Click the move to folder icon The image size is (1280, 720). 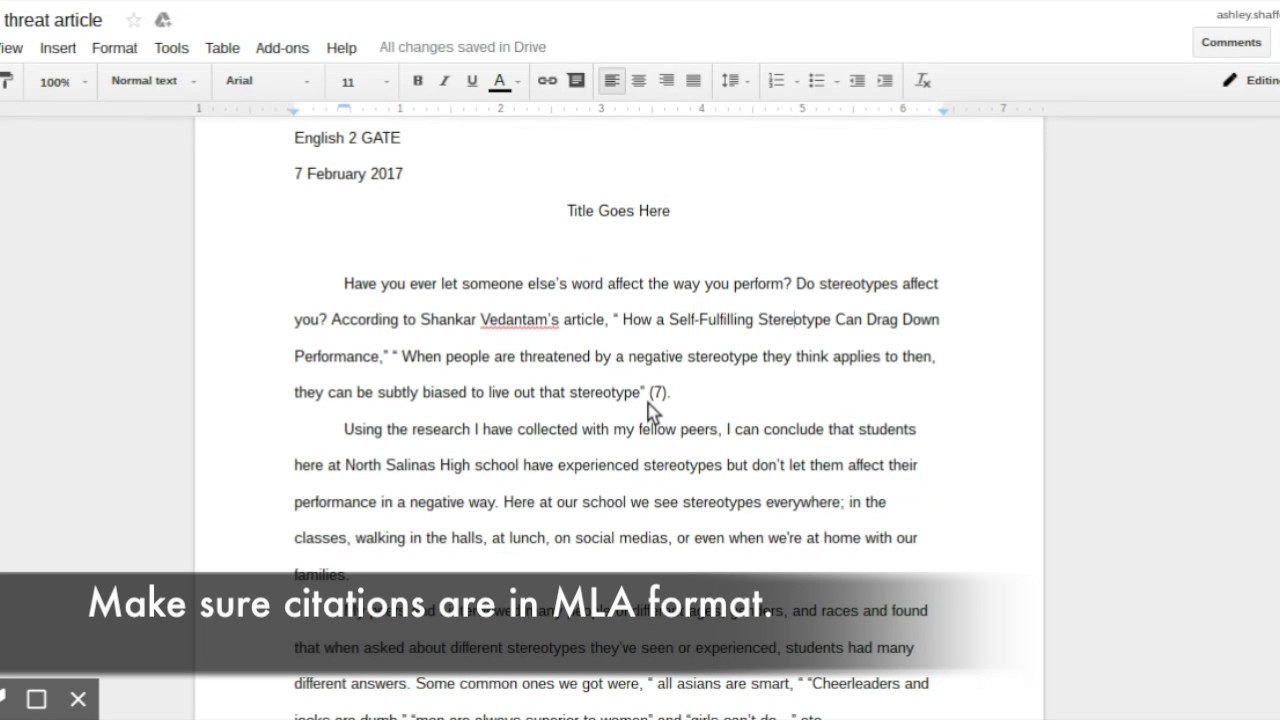[x=163, y=20]
